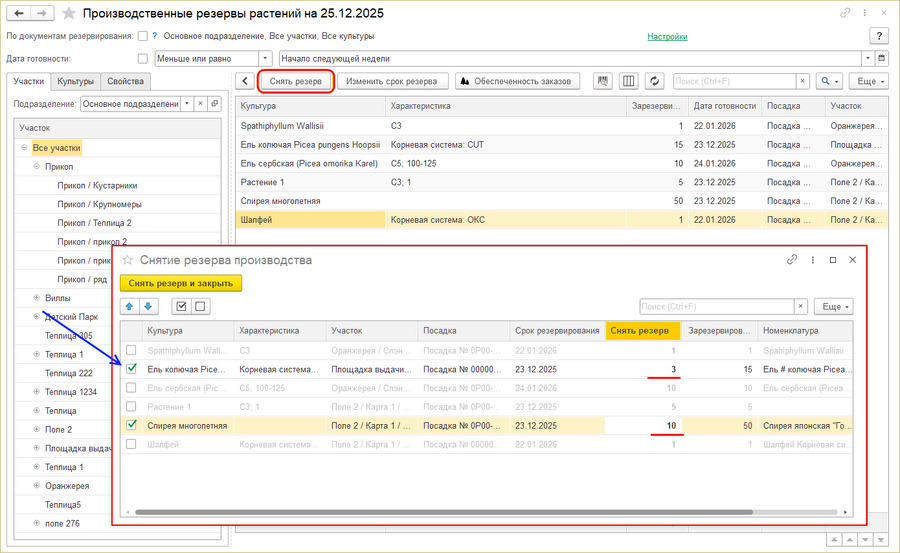The image size is (900, 553).
Task: Click the uncheck all rows icon in the dialog
Action: (199, 307)
